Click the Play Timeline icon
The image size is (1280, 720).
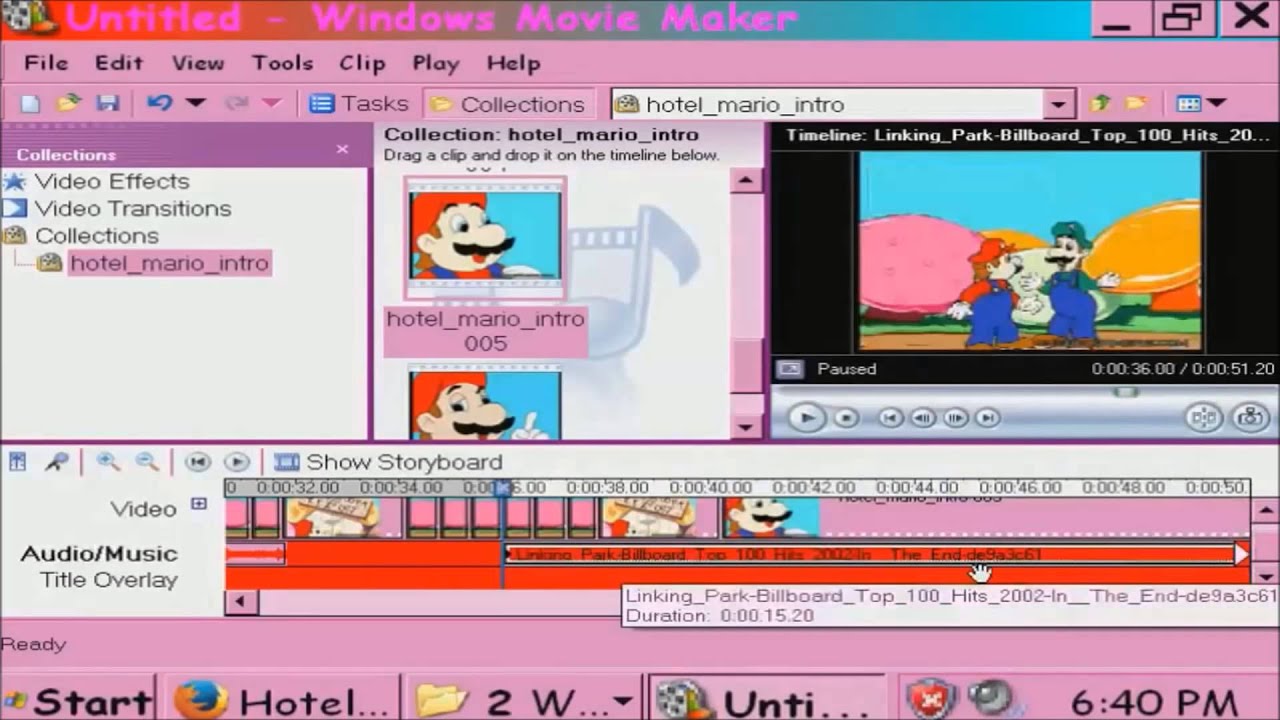point(236,462)
